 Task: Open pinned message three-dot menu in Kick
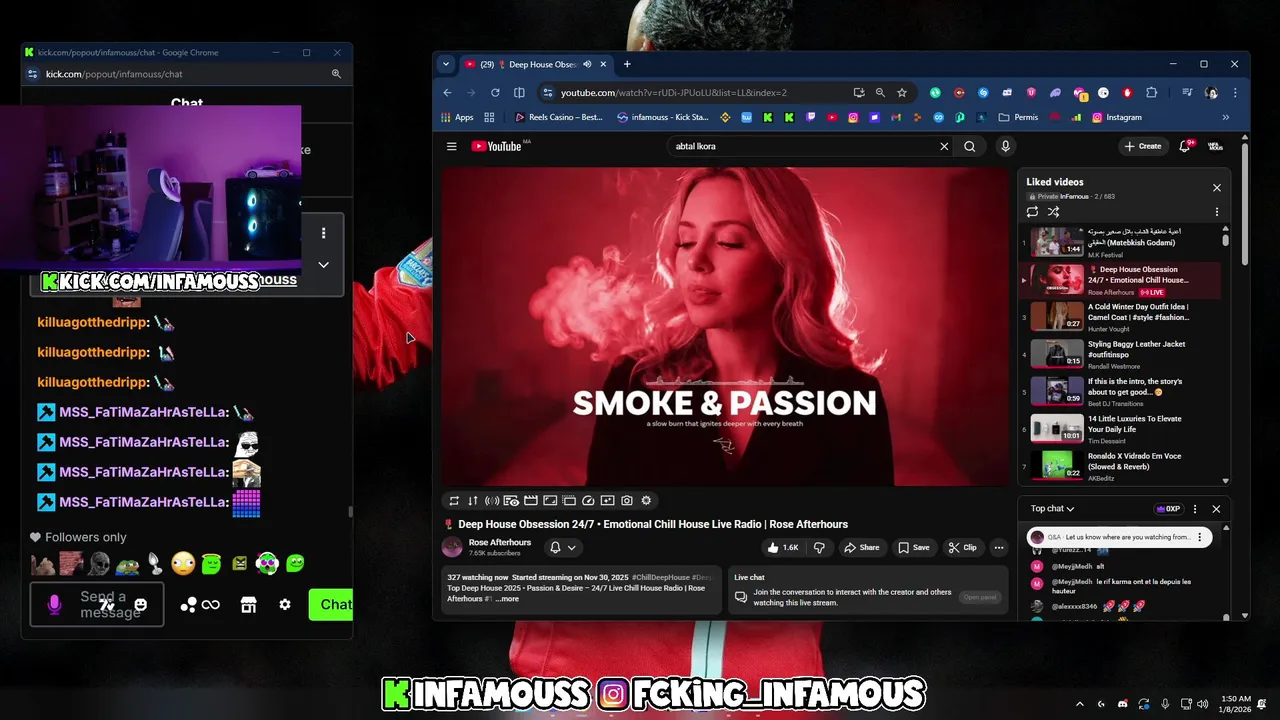coord(323,233)
